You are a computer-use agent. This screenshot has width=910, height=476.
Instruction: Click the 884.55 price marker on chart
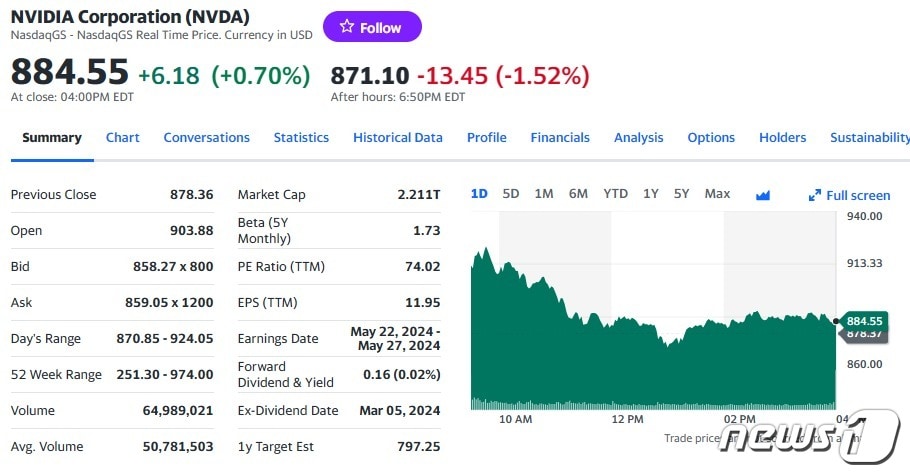point(864,321)
